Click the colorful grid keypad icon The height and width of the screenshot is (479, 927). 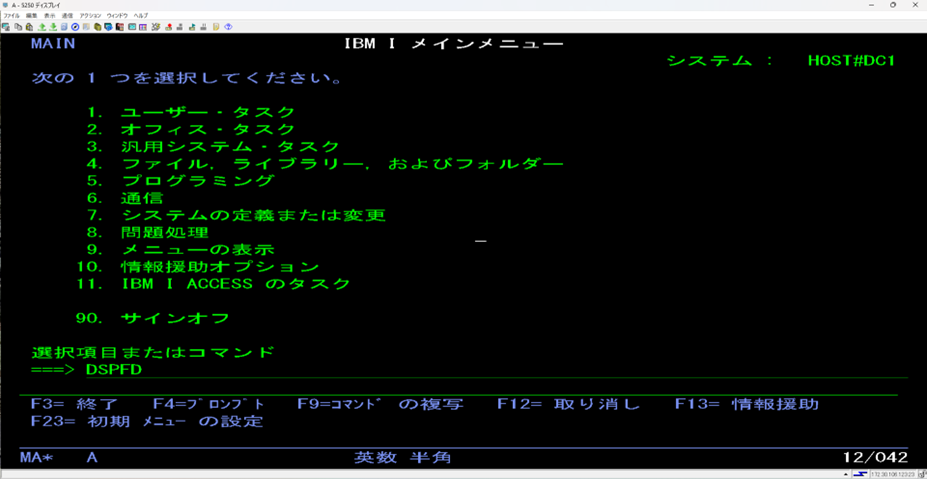tap(143, 27)
